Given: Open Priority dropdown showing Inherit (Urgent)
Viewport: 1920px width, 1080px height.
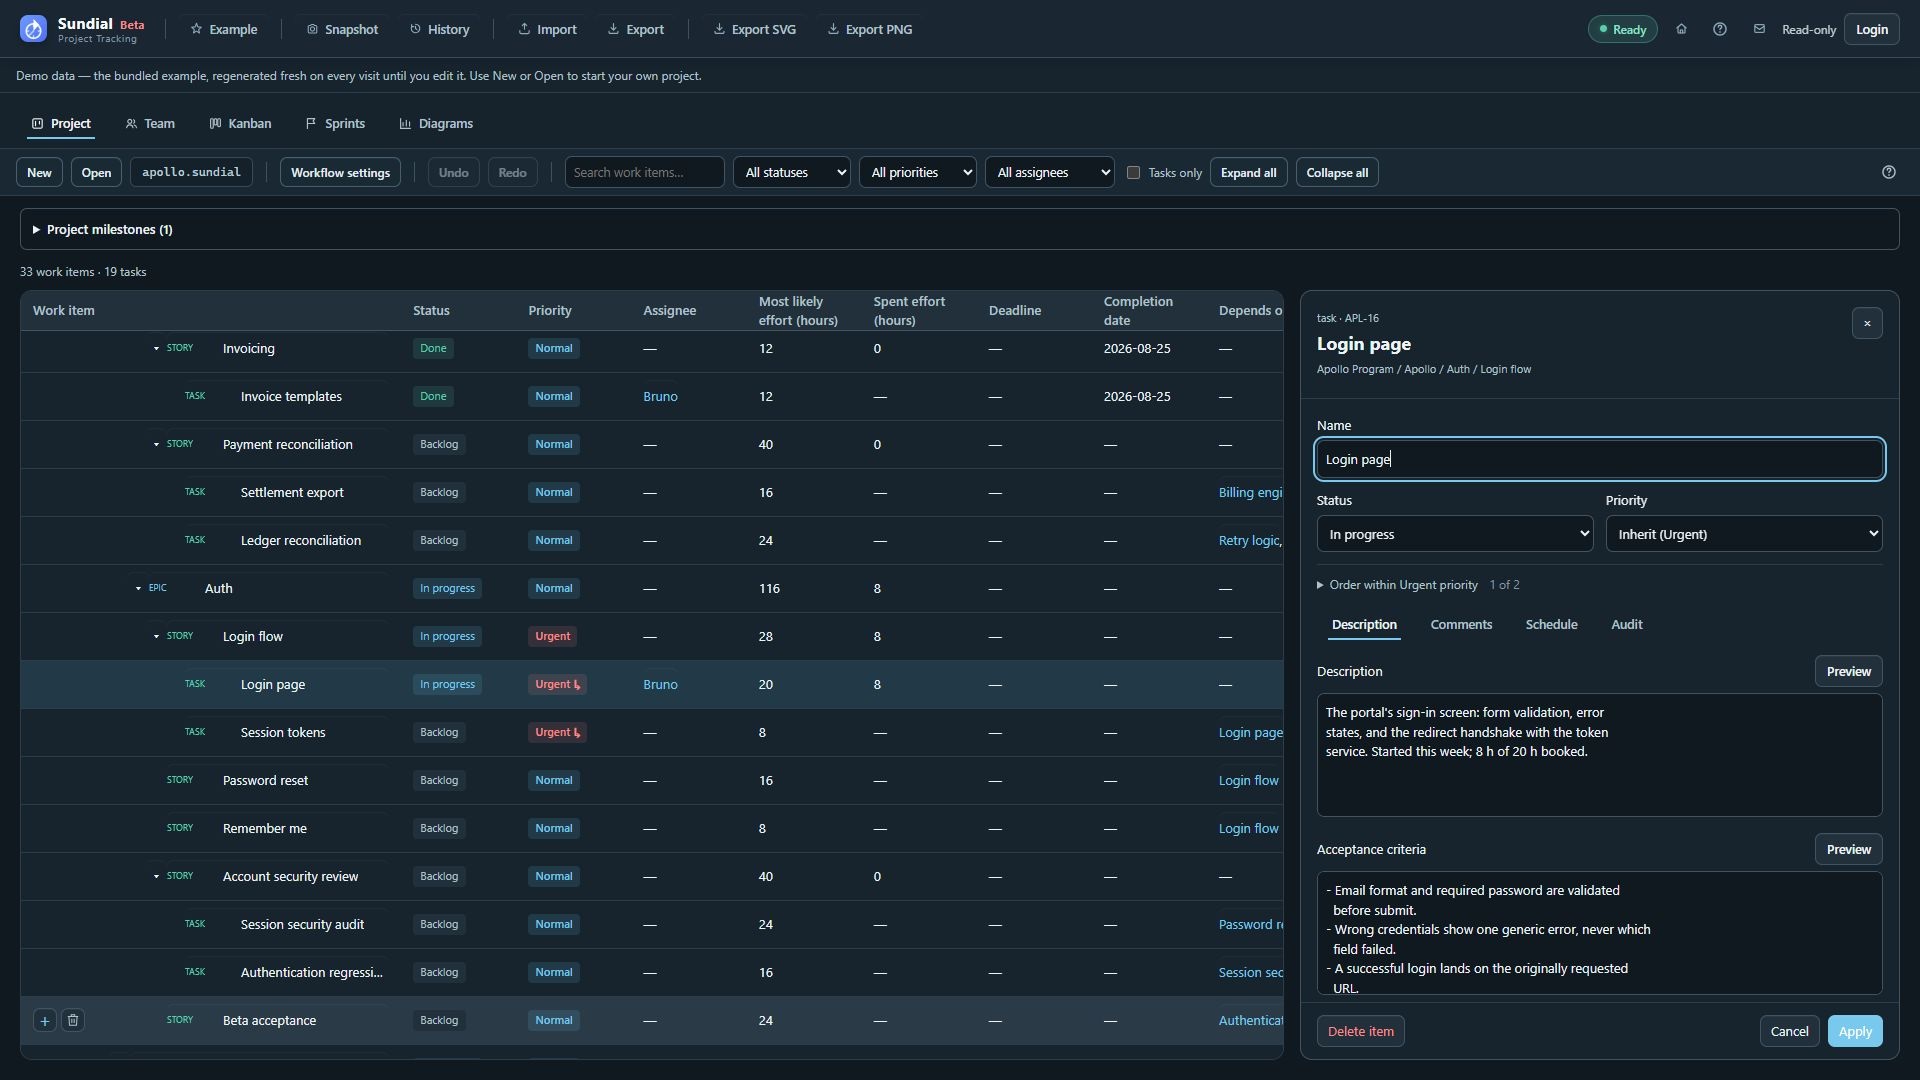Looking at the screenshot, I should 1744,534.
